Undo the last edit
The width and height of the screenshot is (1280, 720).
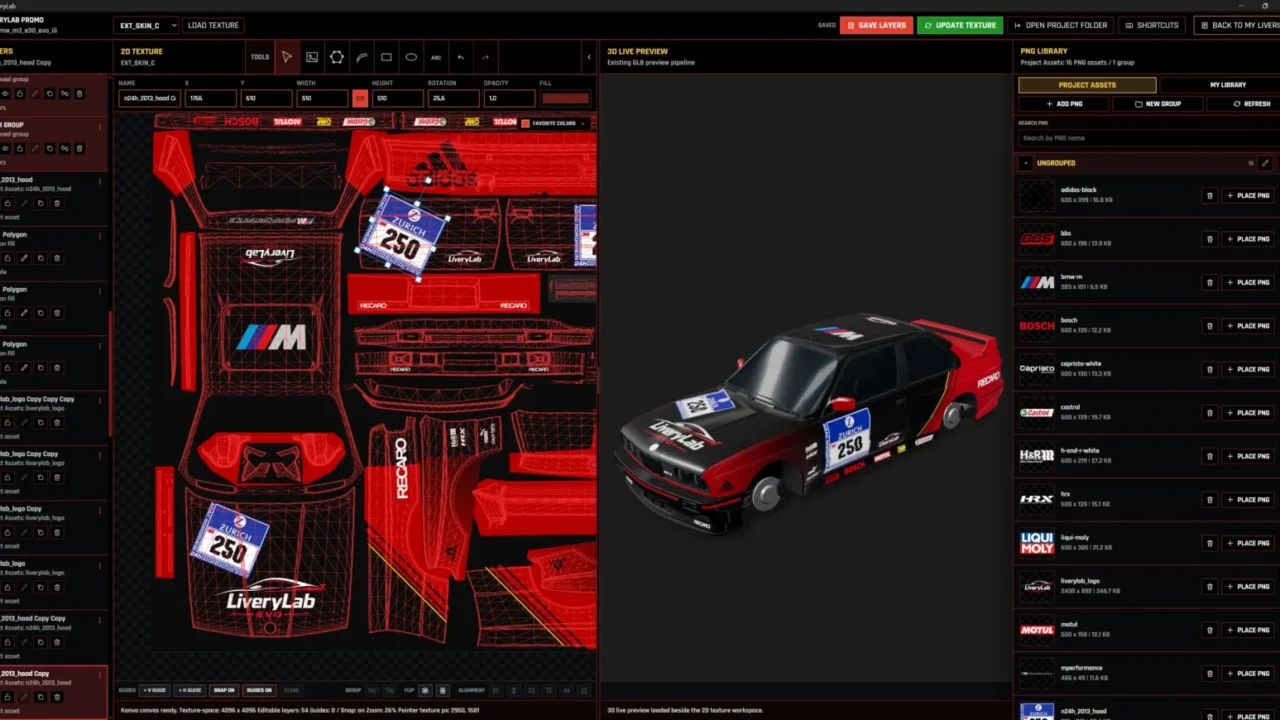point(461,57)
